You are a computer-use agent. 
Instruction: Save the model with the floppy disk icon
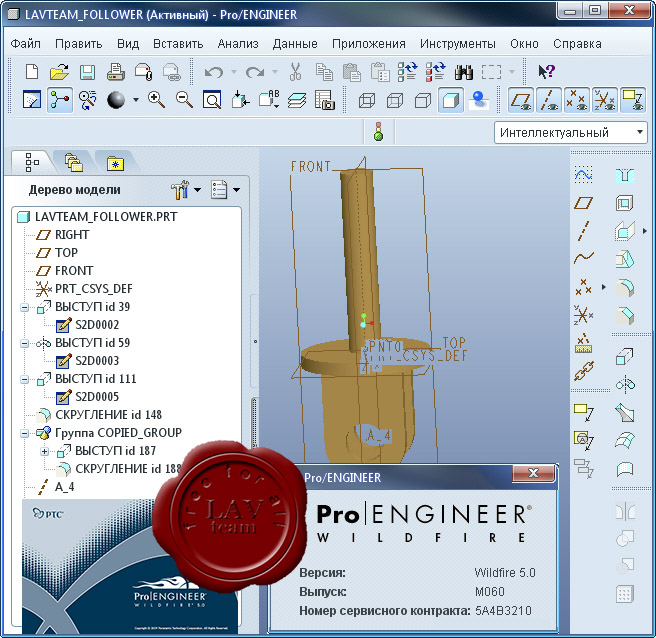[x=87, y=72]
